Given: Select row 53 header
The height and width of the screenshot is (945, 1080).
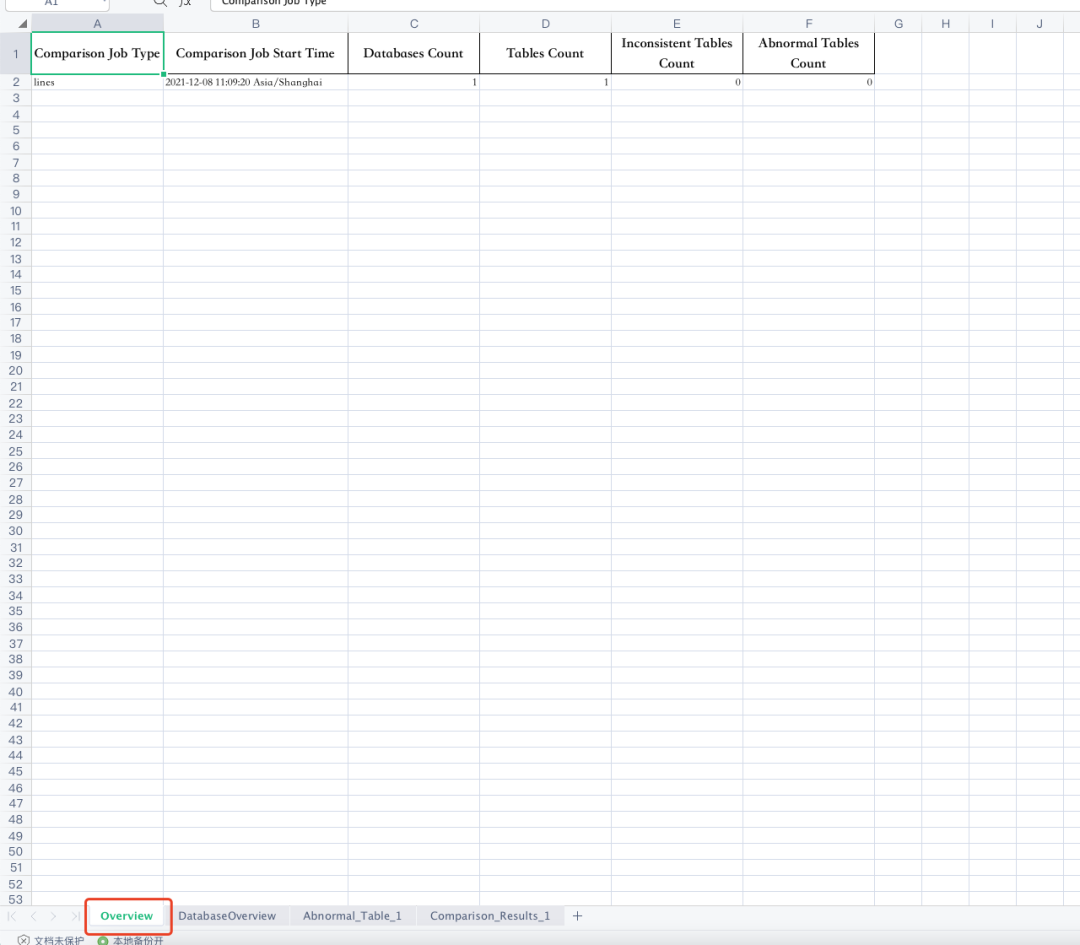Looking at the screenshot, I should (16, 900).
